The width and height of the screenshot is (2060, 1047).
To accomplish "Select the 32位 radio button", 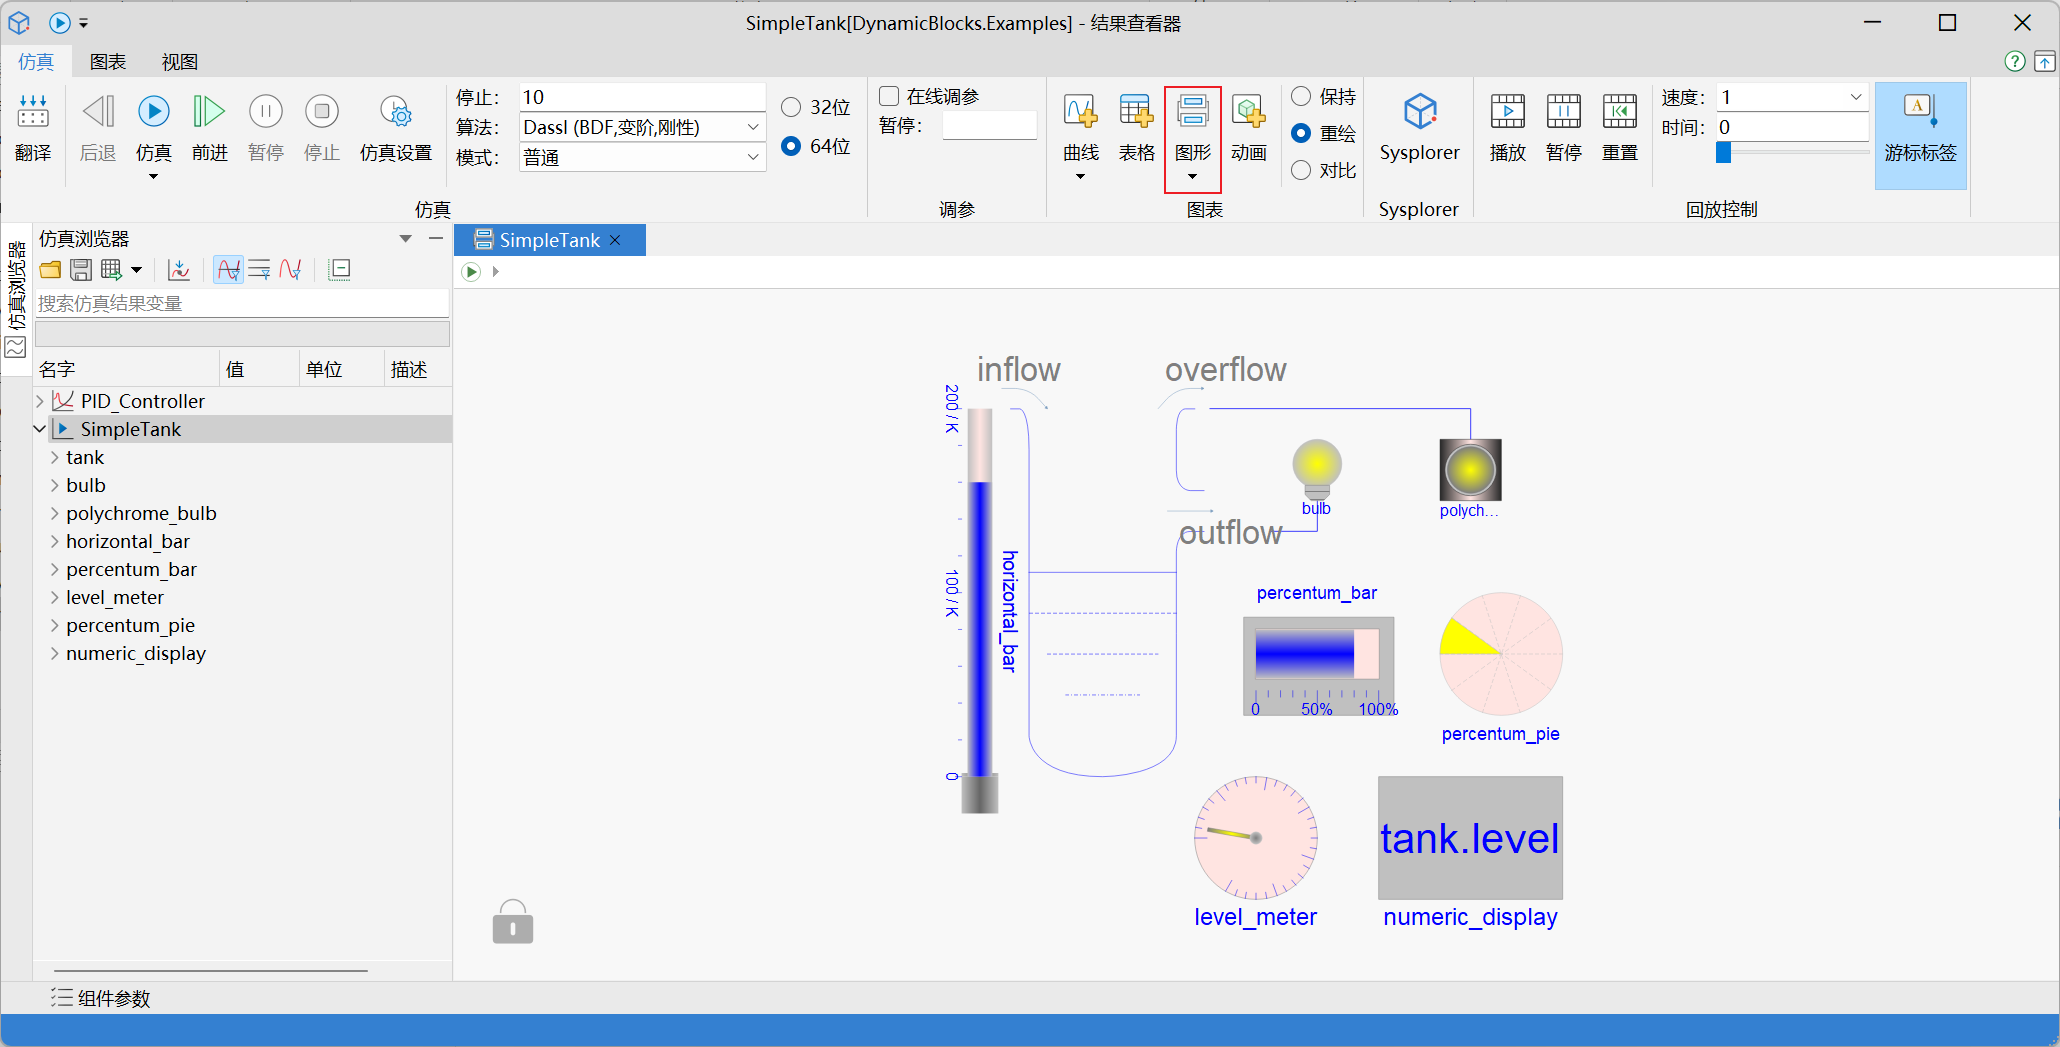I will pos(791,107).
